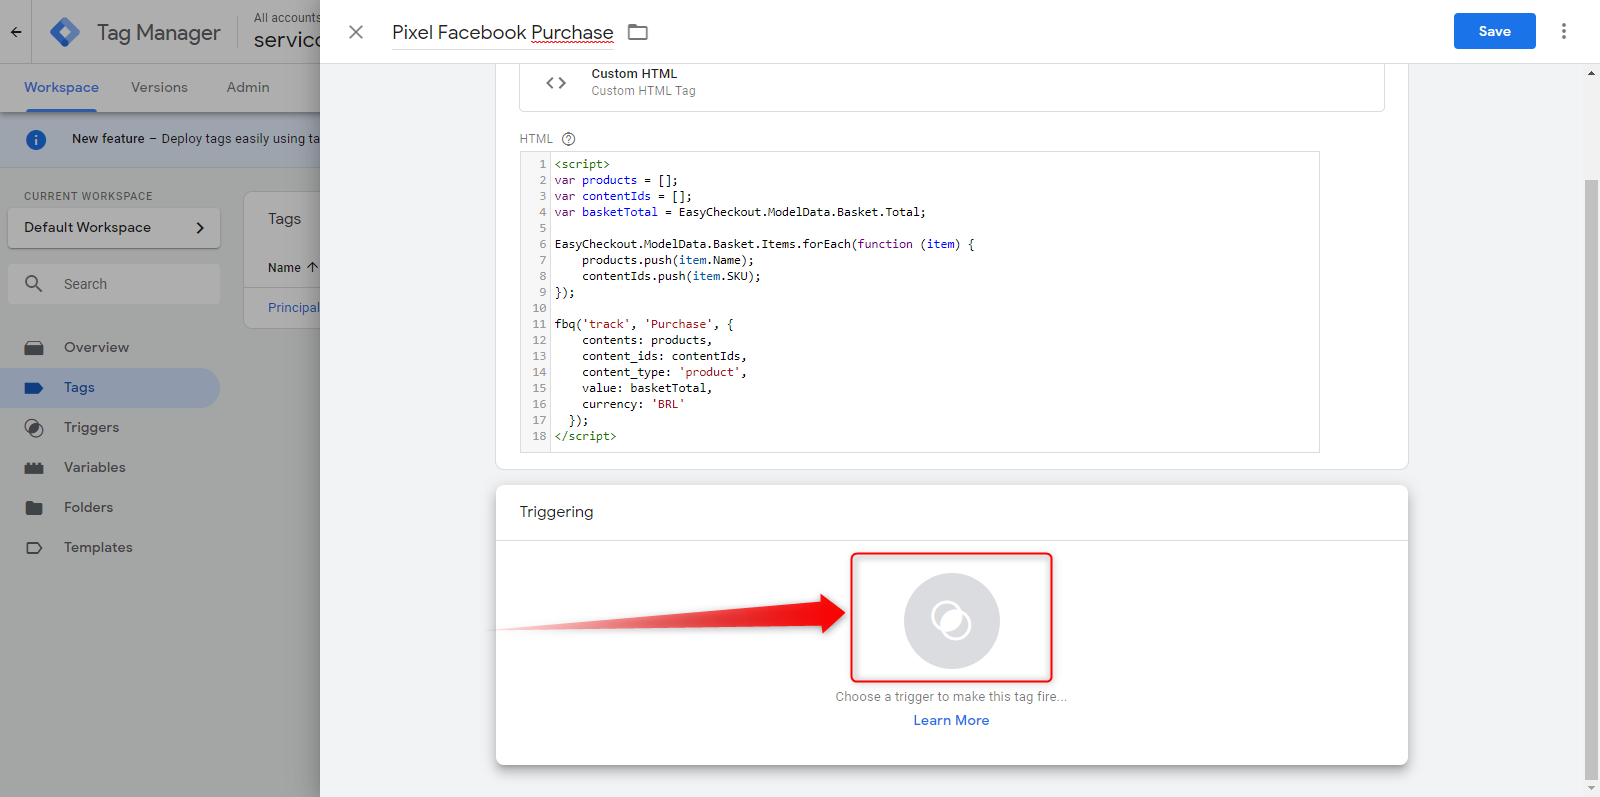Save the Pixel Facebook Purchase tag
Screen dimensions: 1600x797
[1494, 31]
